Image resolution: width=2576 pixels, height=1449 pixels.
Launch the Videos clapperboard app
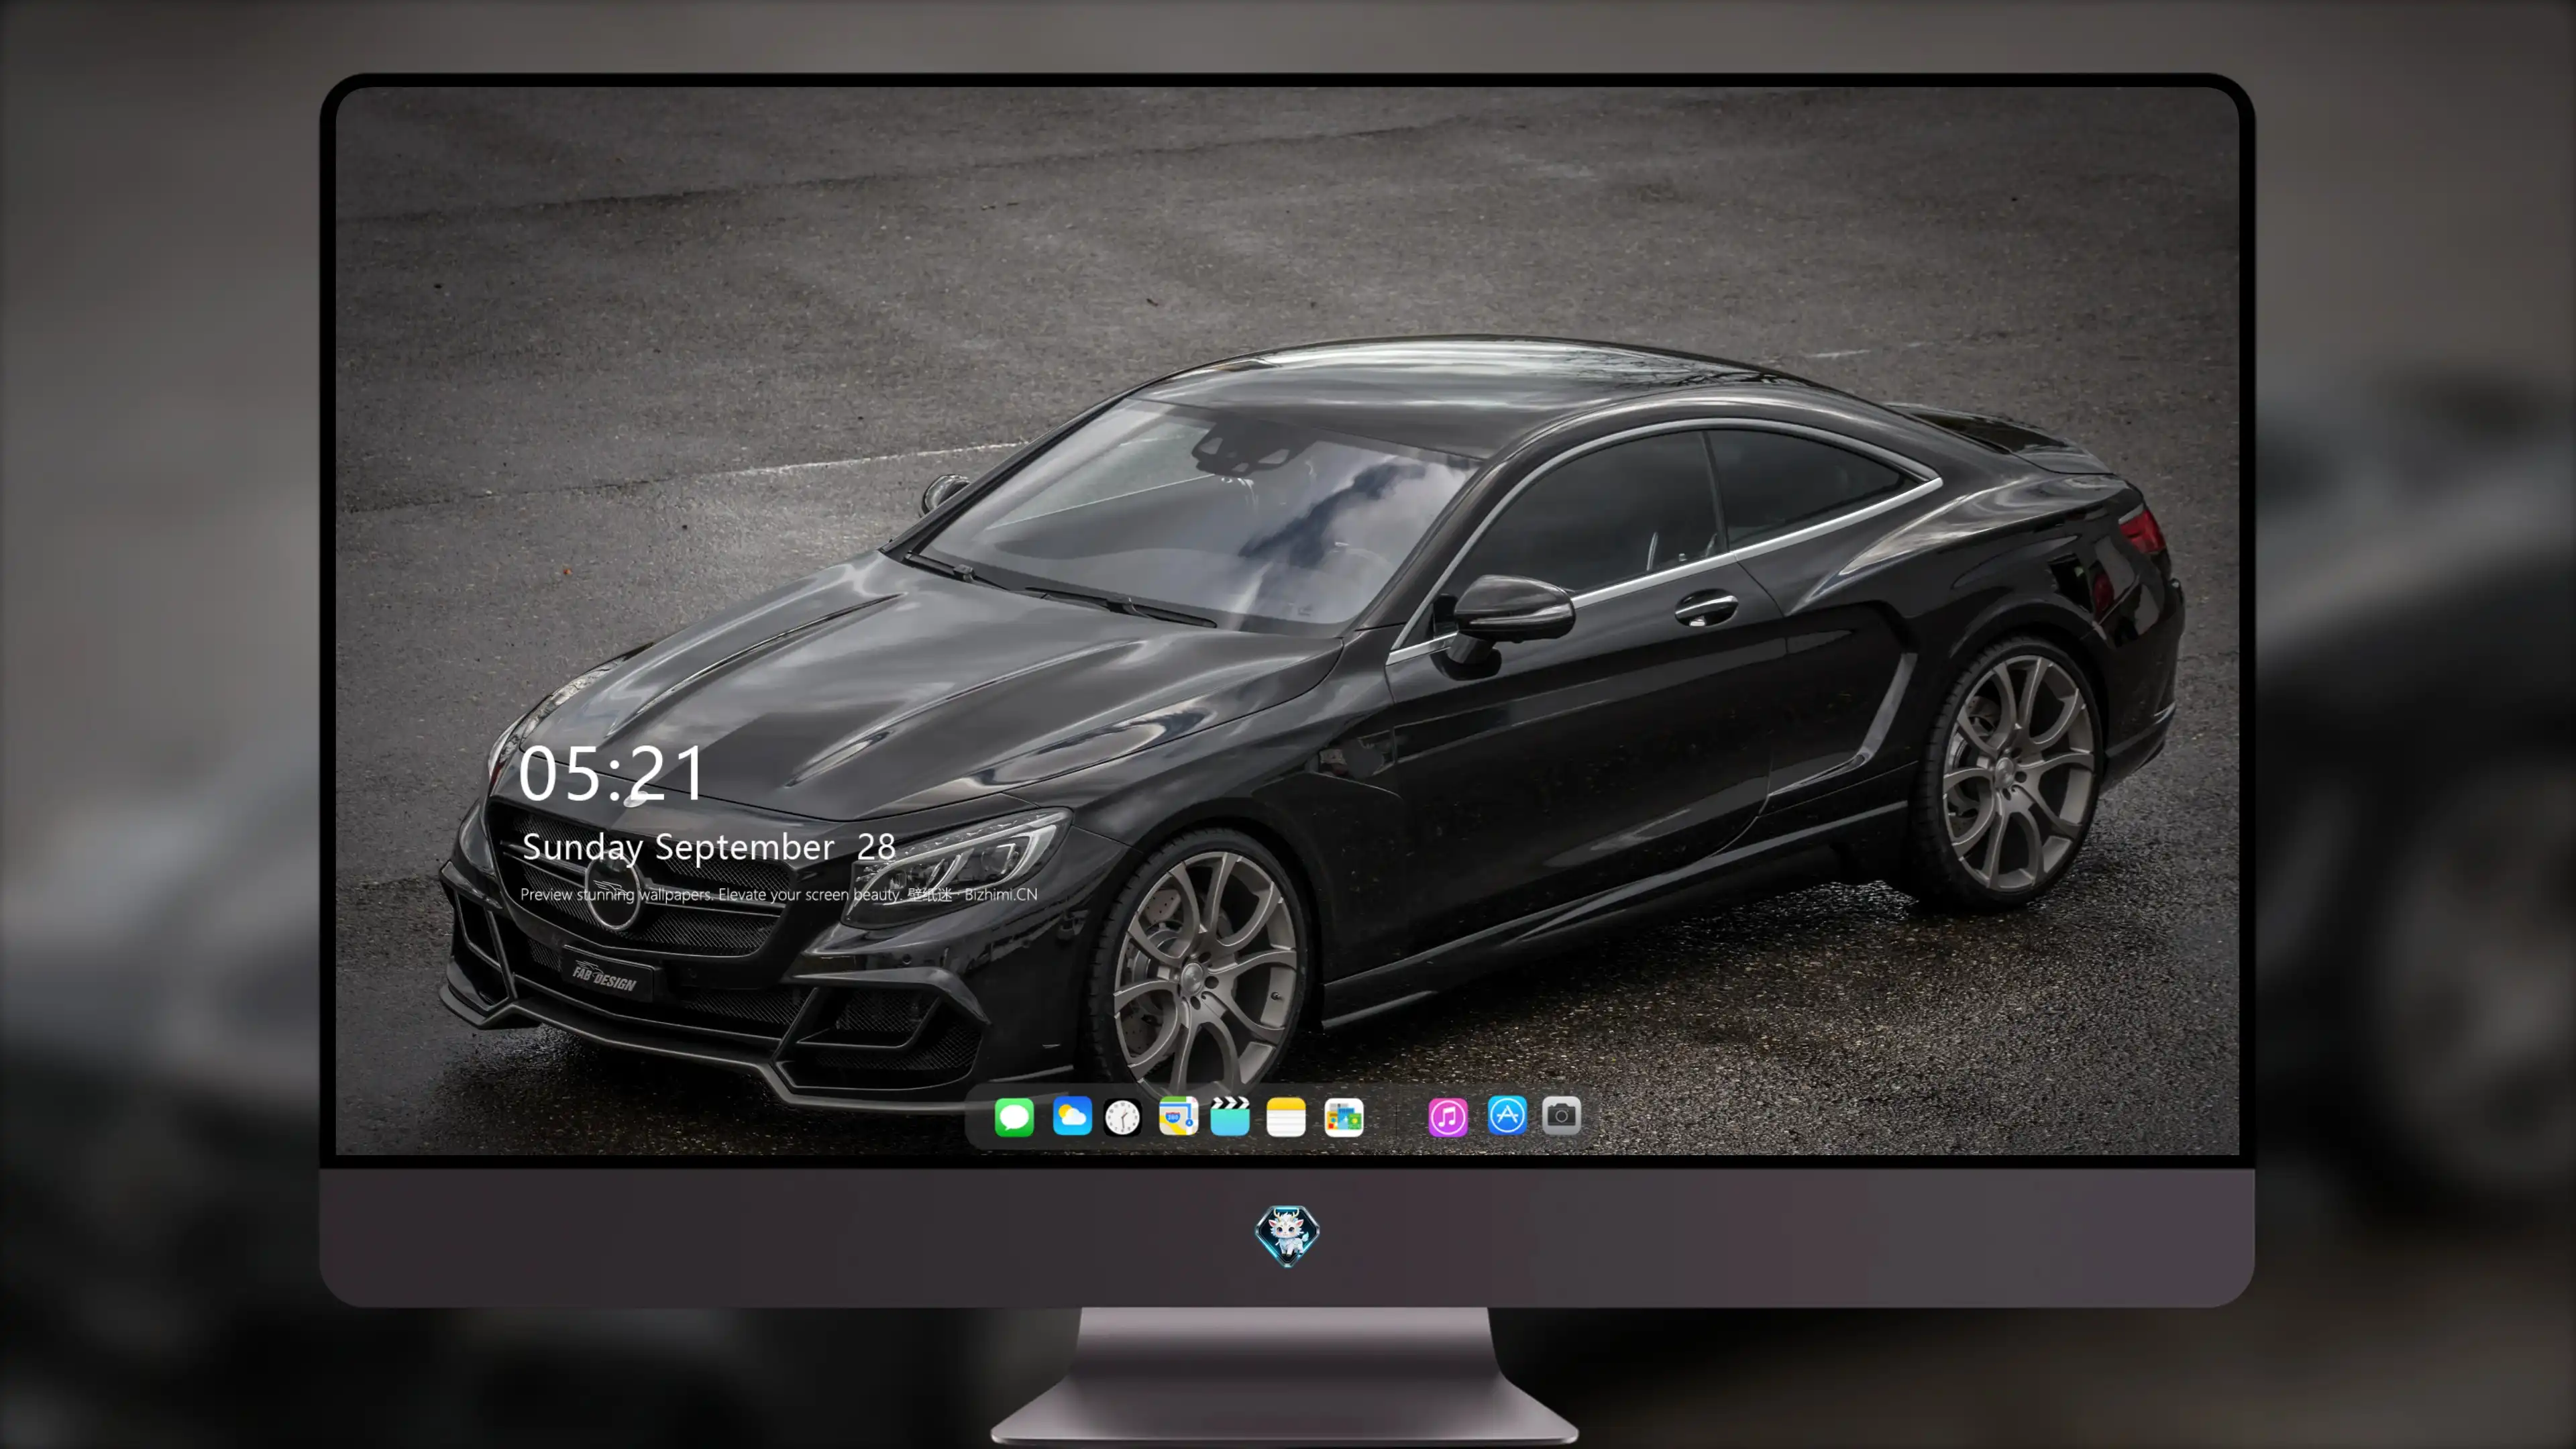pos(1230,1116)
